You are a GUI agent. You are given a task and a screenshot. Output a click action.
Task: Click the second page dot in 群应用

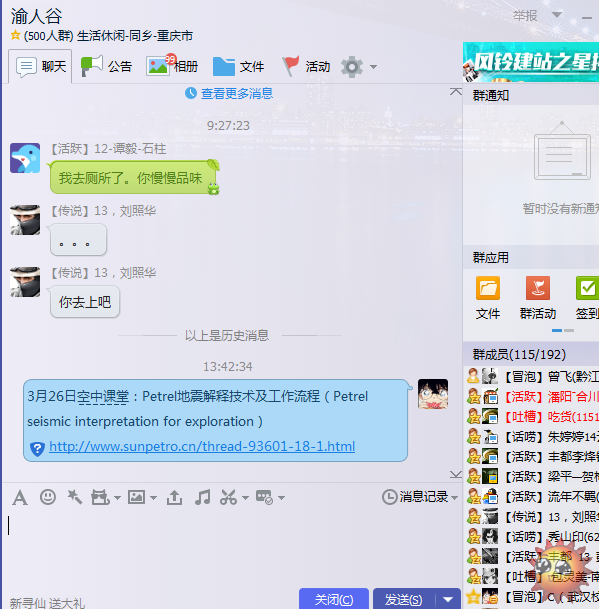(x=569, y=331)
